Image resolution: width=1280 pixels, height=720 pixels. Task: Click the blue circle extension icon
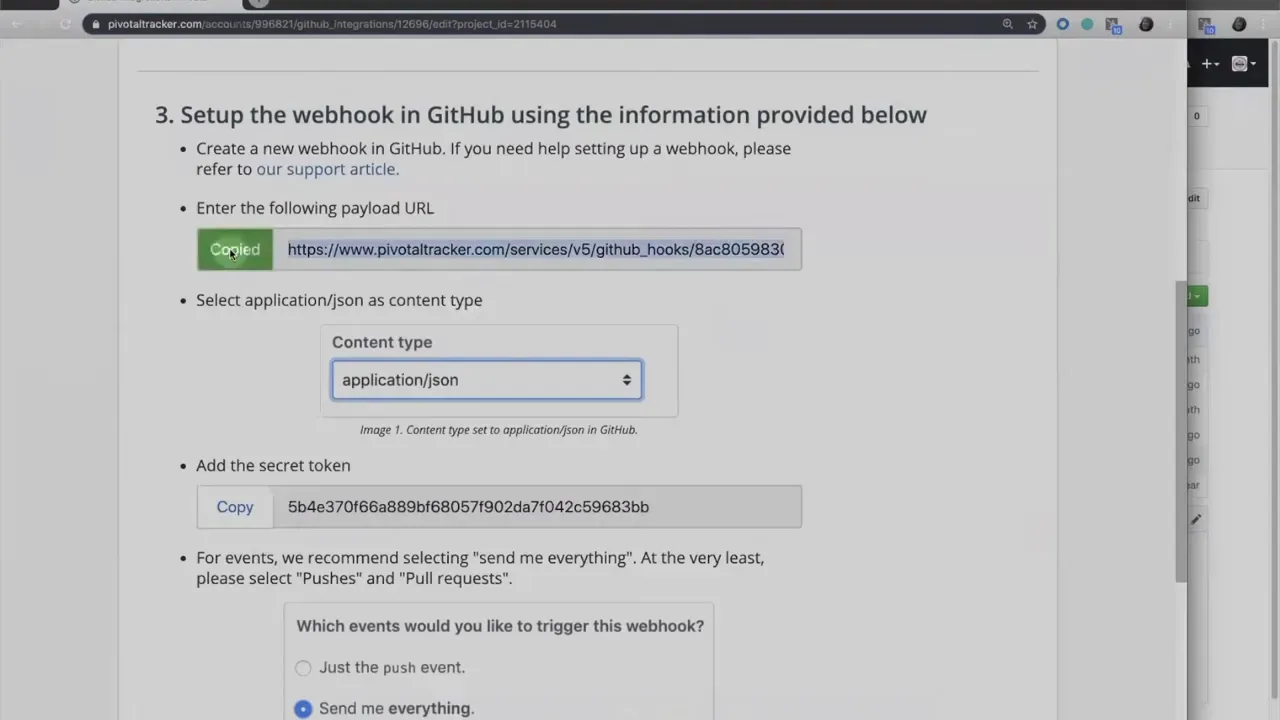1063,24
